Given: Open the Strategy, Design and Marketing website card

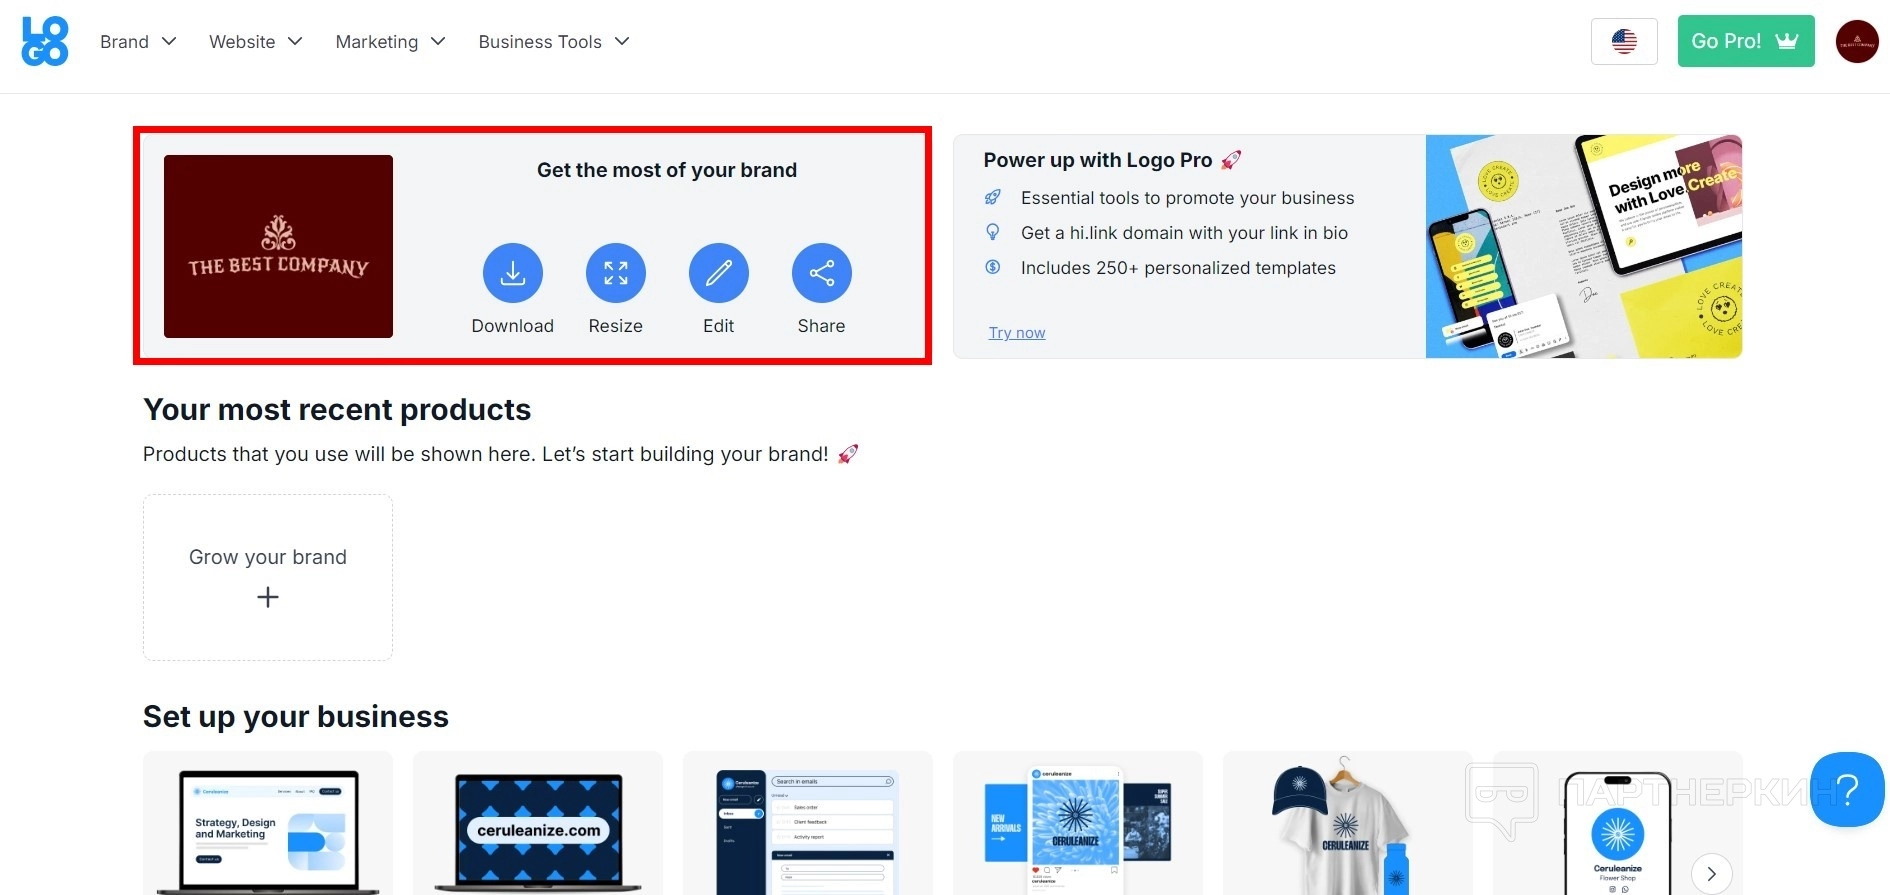Looking at the screenshot, I should point(268,823).
